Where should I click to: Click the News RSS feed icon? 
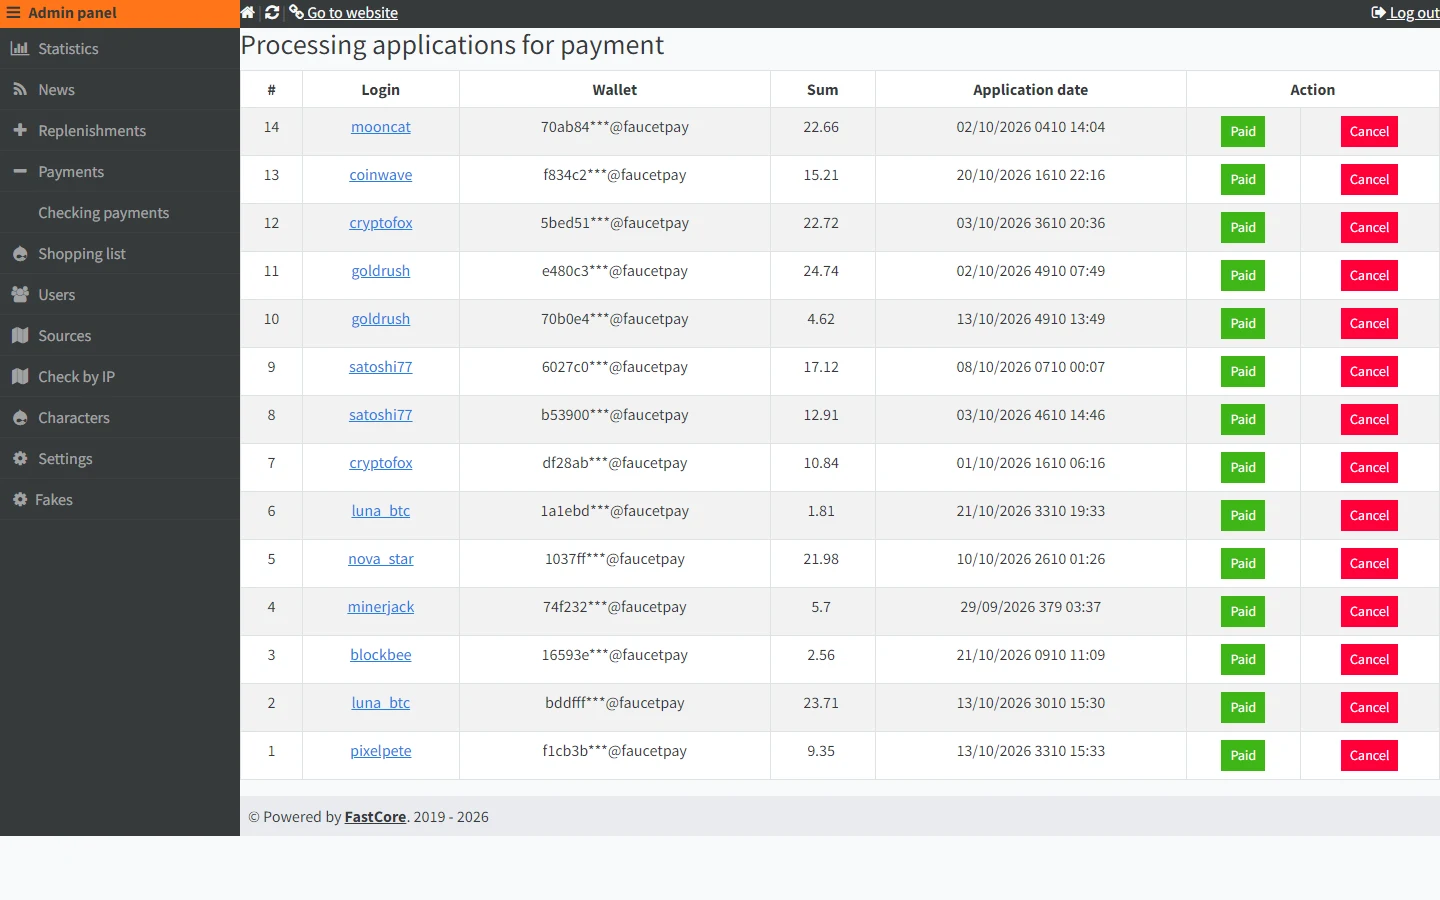click(20, 89)
